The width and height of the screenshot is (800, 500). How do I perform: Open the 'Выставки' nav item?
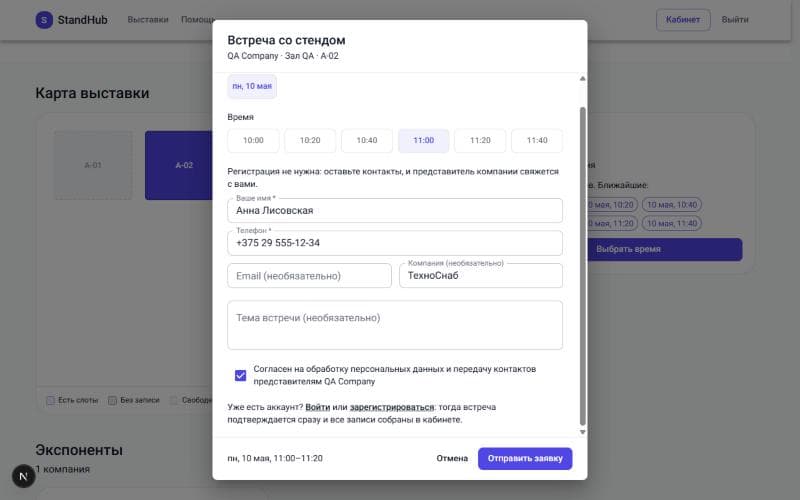click(148, 20)
